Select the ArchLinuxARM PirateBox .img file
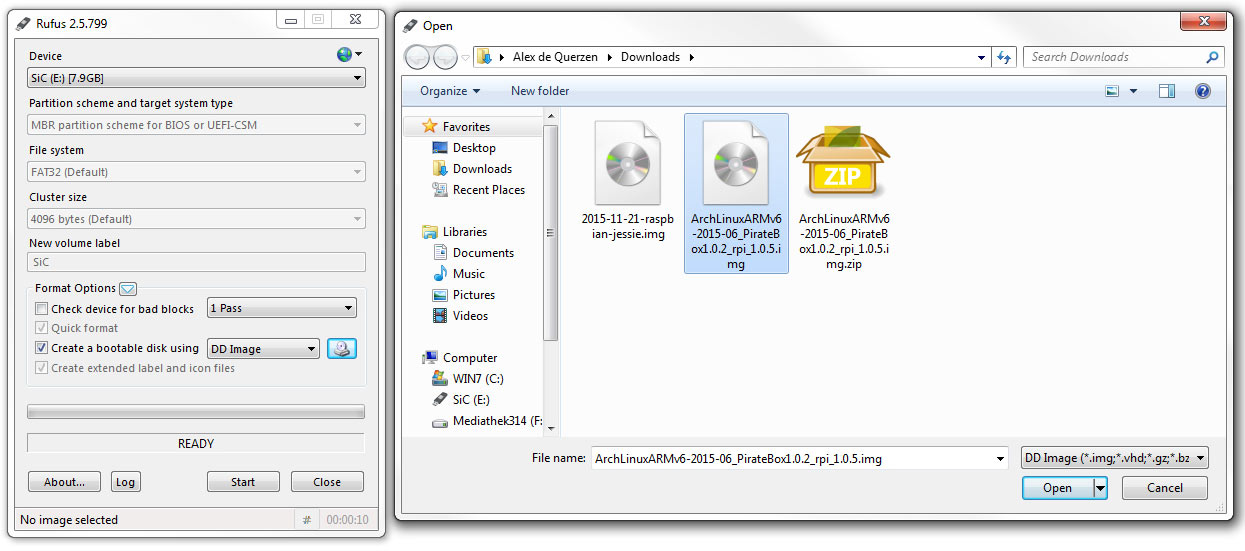The width and height of the screenshot is (1245, 551). (x=736, y=192)
